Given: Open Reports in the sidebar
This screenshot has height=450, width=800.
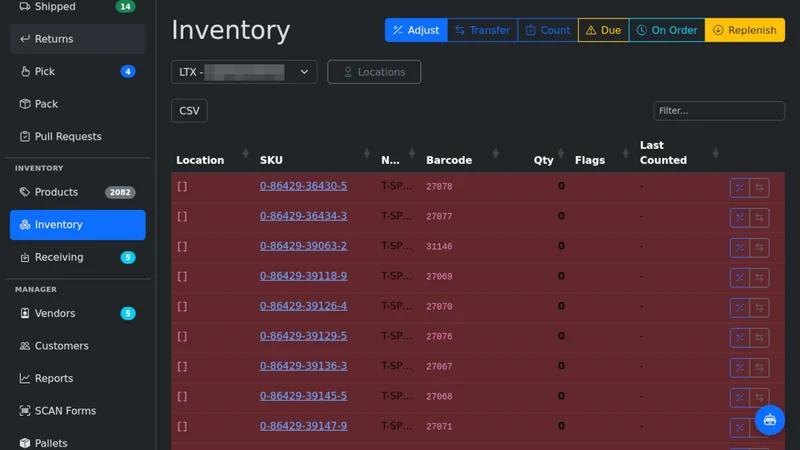Looking at the screenshot, I should pos(78,379).
